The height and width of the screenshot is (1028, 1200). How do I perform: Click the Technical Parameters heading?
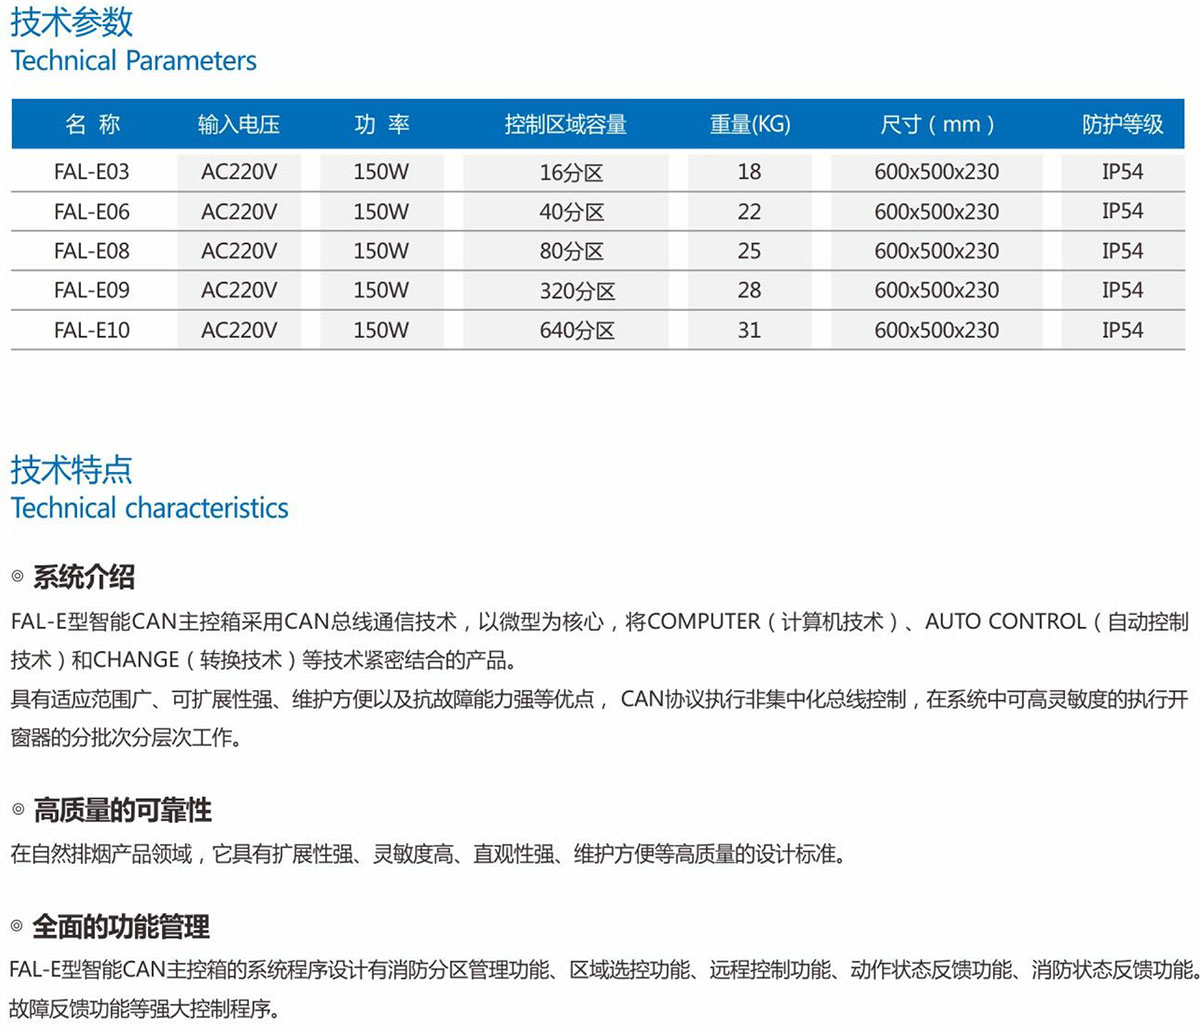tap(134, 61)
